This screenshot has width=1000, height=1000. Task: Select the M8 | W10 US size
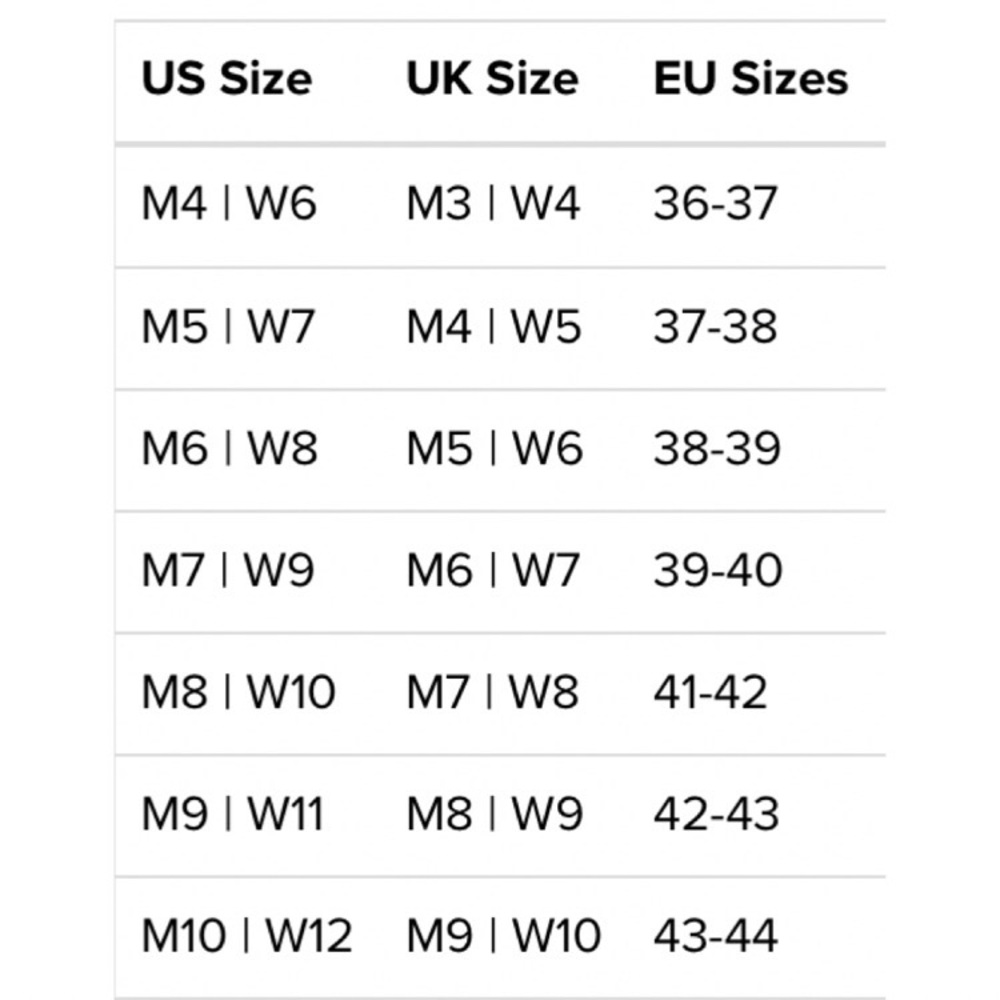point(239,692)
